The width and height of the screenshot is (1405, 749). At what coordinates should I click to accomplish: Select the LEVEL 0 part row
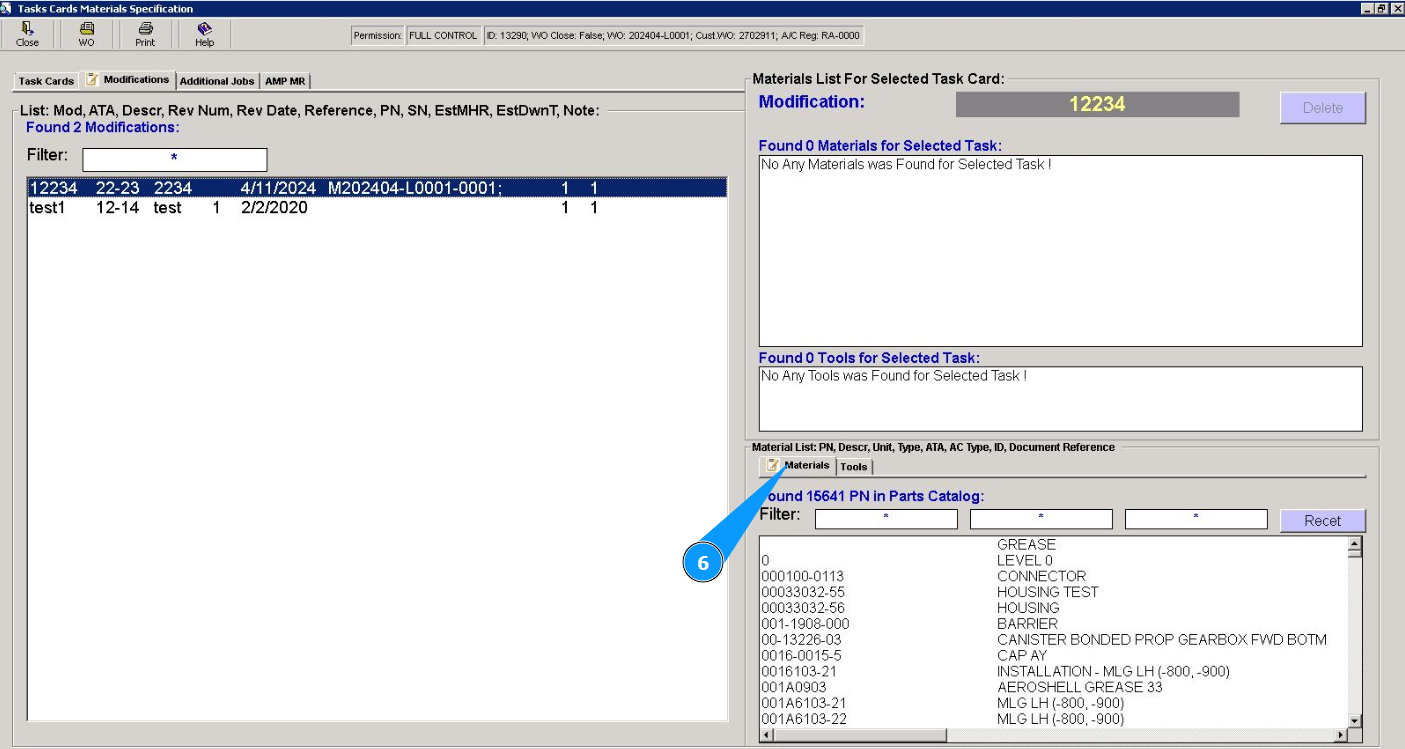pos(1053,560)
